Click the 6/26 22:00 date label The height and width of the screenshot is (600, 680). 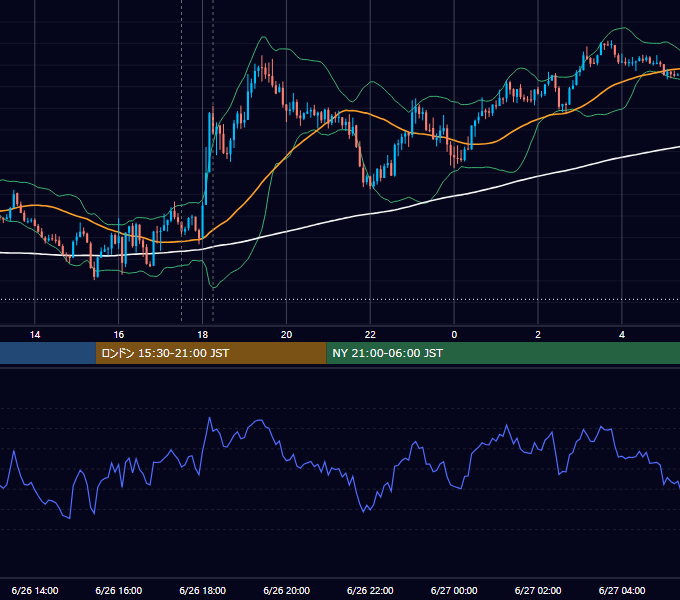(x=370, y=590)
